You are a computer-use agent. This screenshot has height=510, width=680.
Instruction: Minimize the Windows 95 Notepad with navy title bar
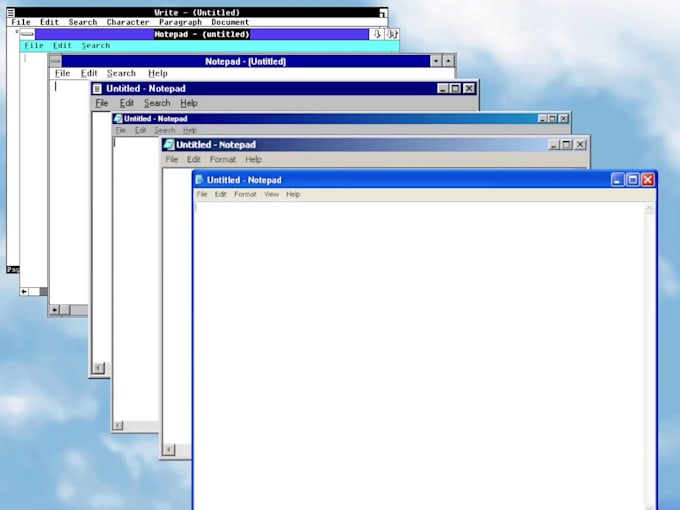pos(443,88)
